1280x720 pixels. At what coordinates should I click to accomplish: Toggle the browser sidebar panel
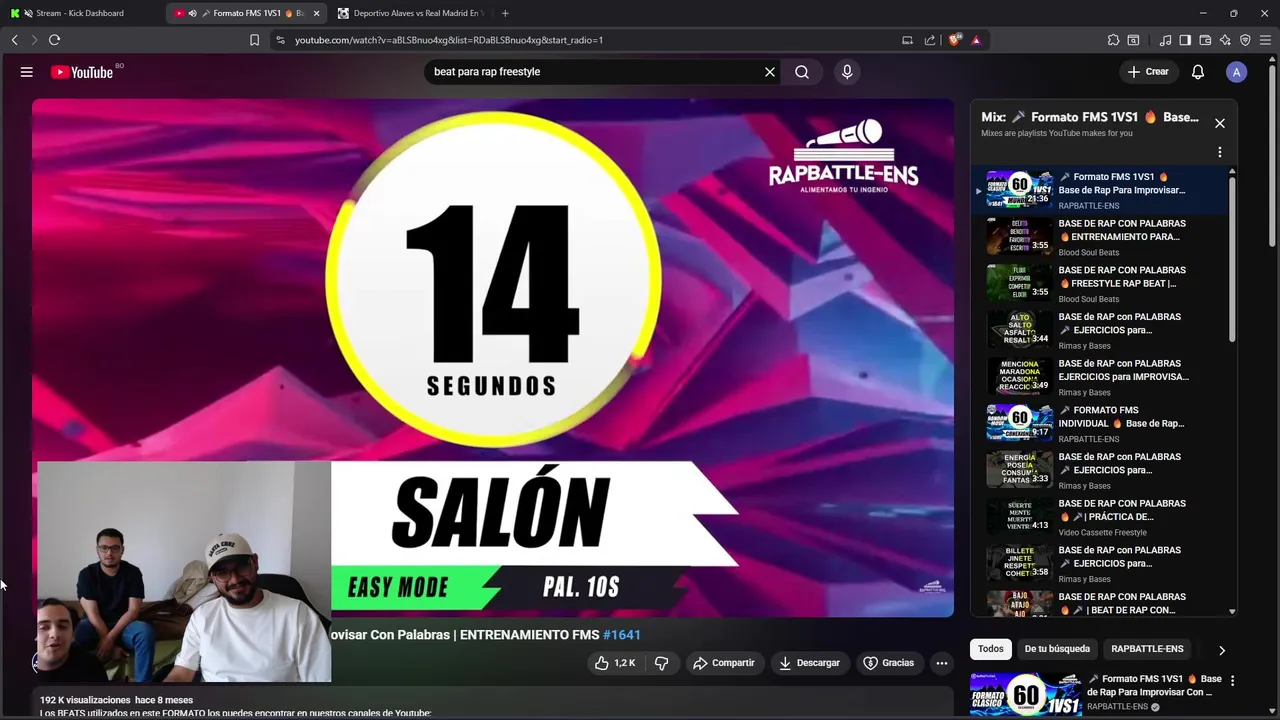coord(1185,40)
